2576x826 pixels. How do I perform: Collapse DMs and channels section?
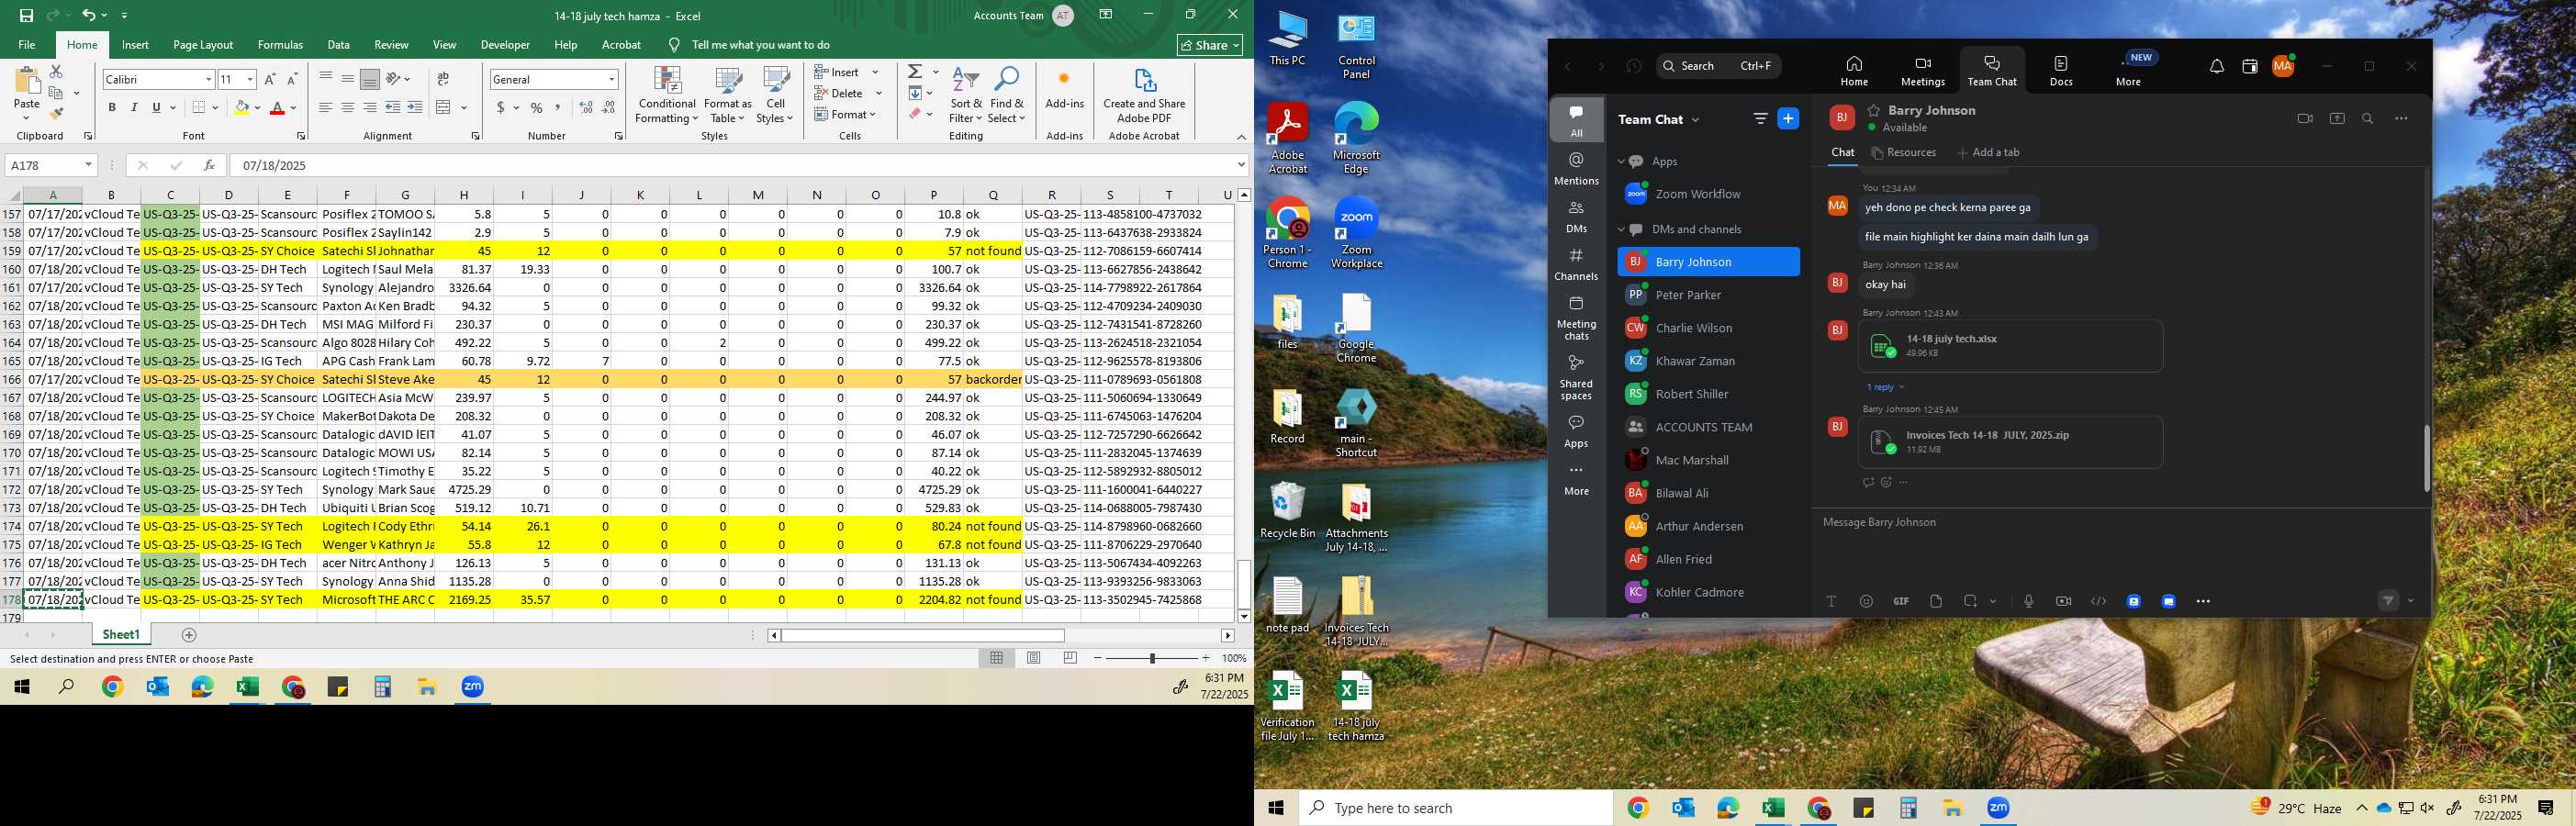pos(1621,229)
